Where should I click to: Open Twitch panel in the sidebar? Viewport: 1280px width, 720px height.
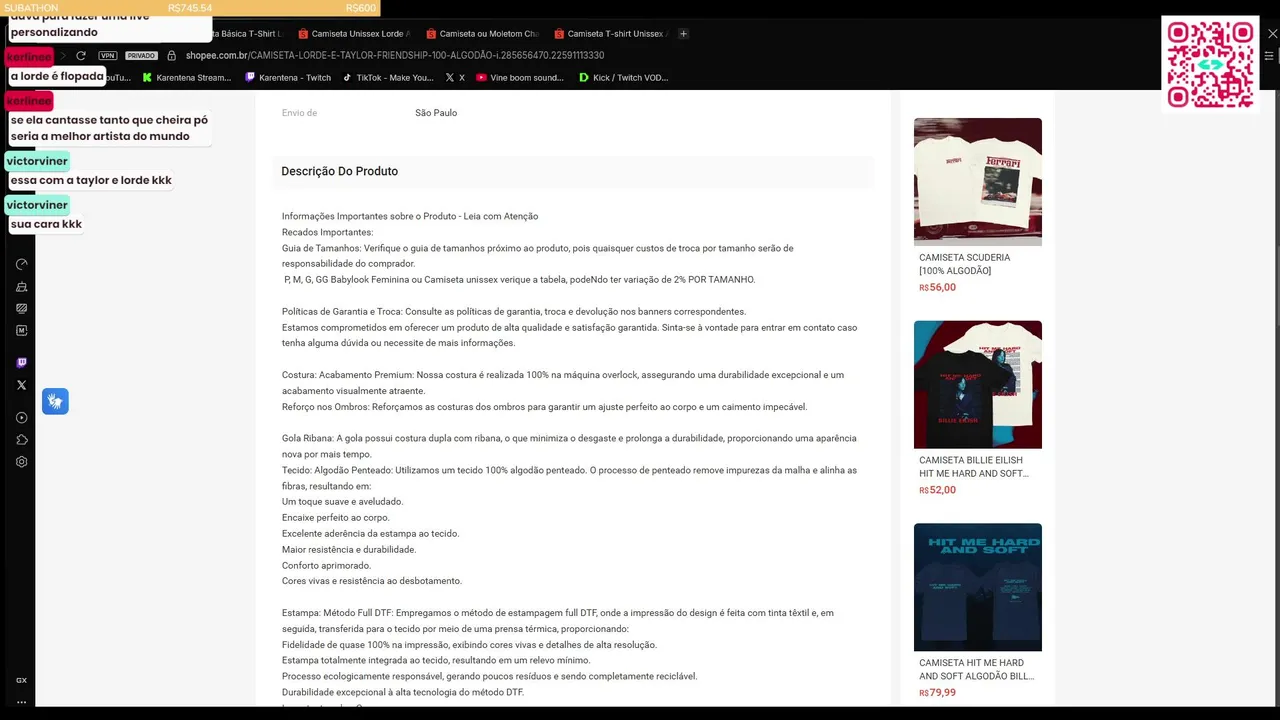pyautogui.click(x=22, y=363)
